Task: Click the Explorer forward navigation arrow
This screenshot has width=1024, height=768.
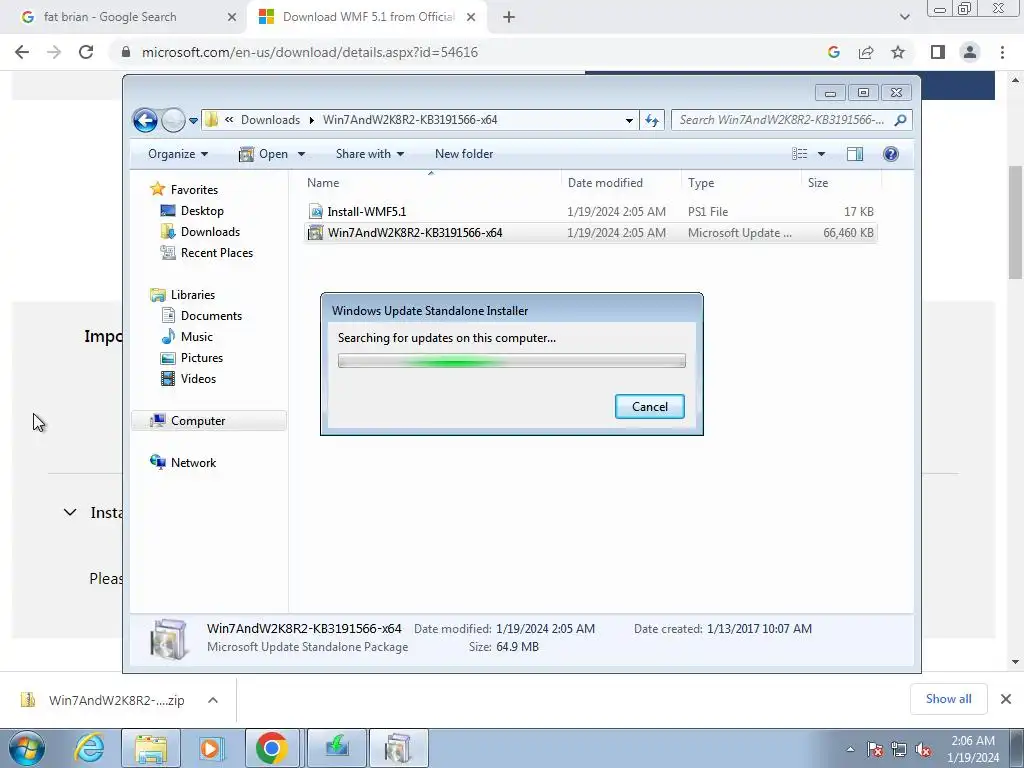Action: 173,120
